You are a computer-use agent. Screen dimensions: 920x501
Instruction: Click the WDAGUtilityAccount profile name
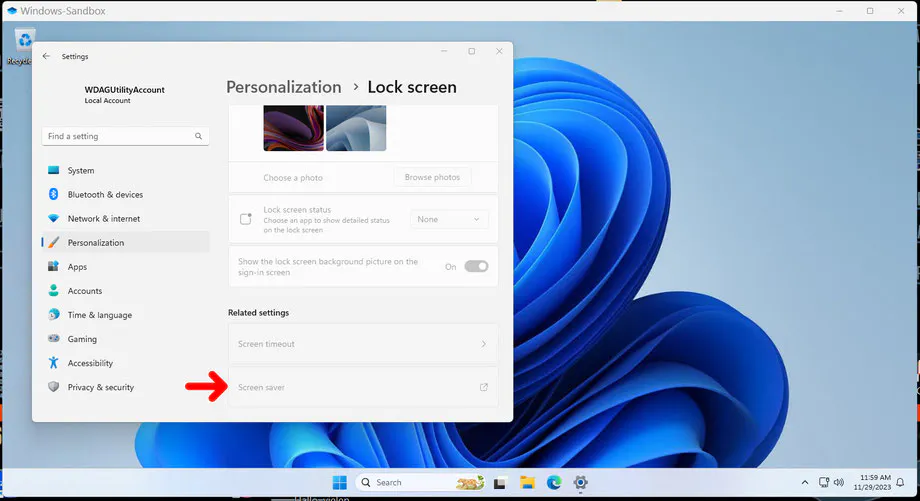(124, 90)
